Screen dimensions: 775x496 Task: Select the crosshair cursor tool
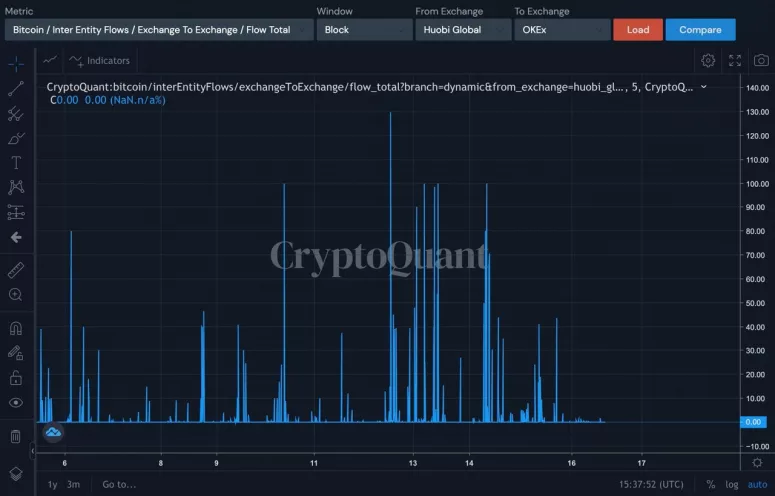pyautogui.click(x=16, y=64)
